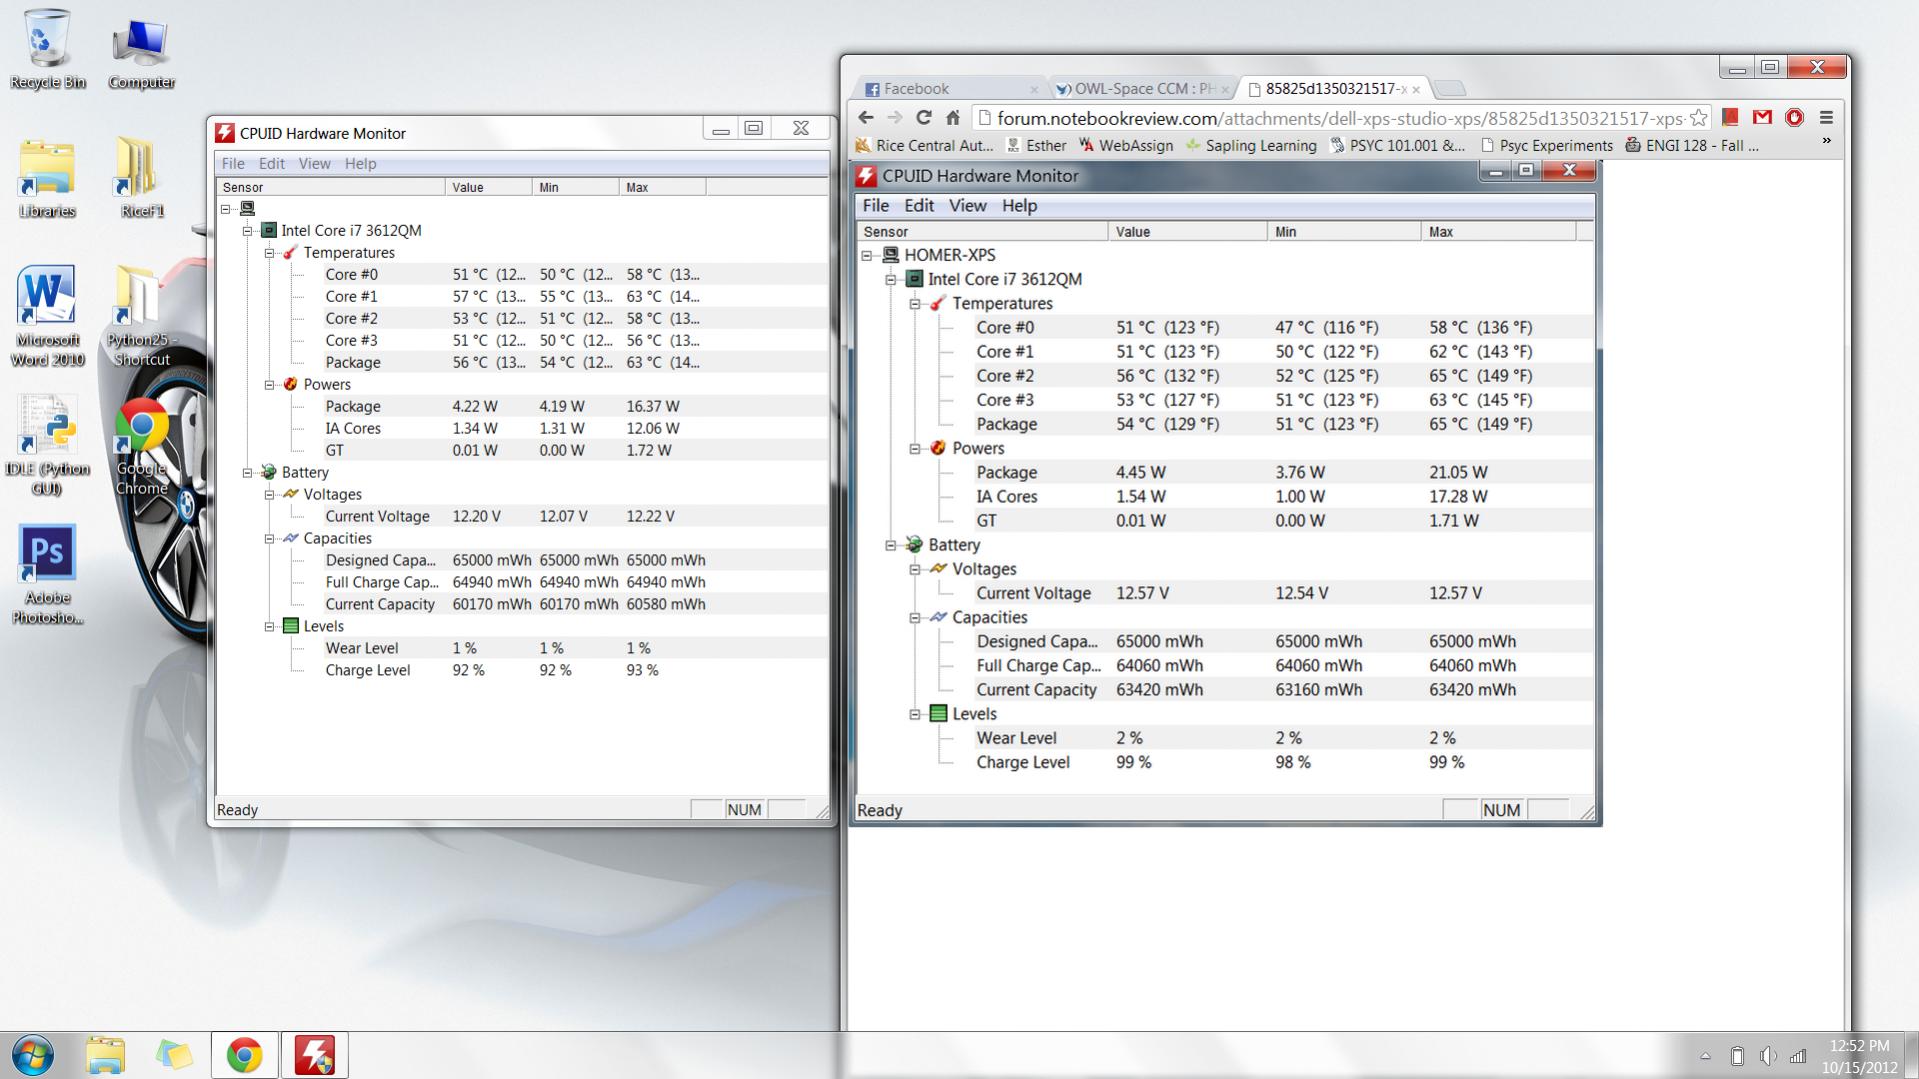Click the Chrome reload page icon
The image size is (1919, 1079).
click(923, 118)
